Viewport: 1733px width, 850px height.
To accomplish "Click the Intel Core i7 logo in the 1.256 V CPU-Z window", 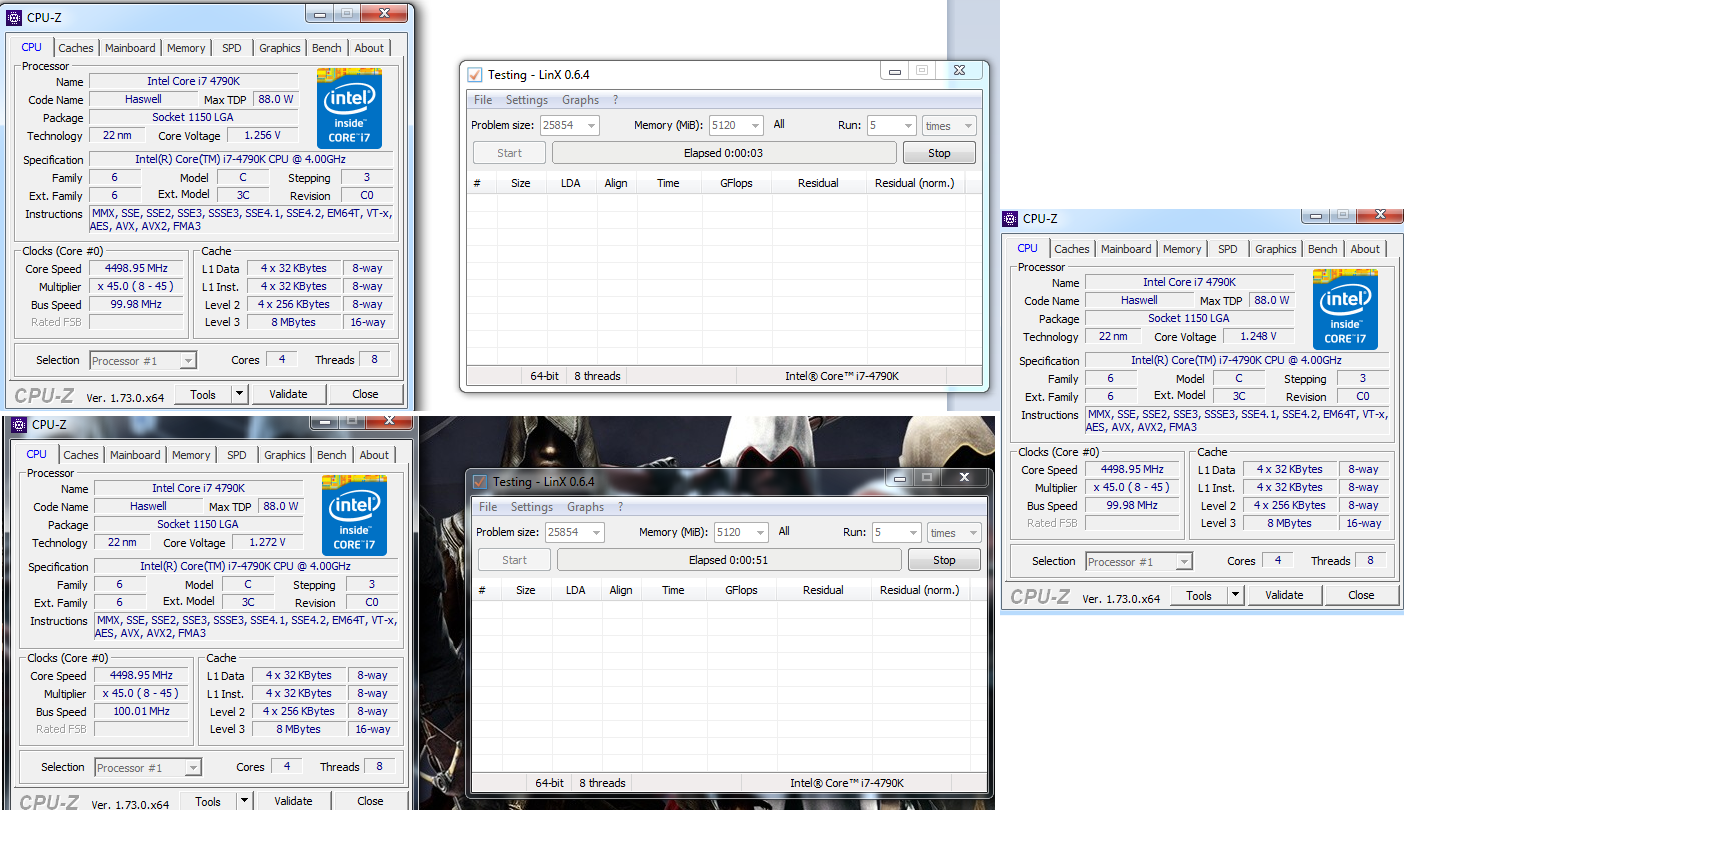I will pos(349,108).
